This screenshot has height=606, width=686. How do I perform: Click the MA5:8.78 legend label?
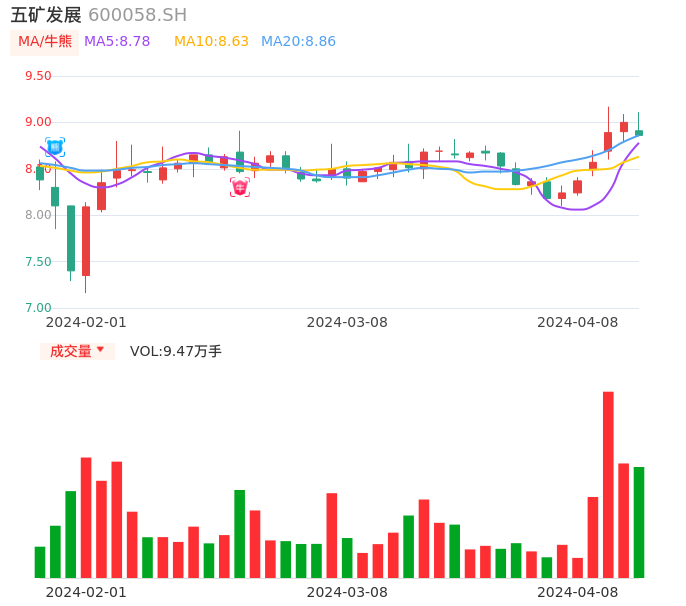click(117, 42)
